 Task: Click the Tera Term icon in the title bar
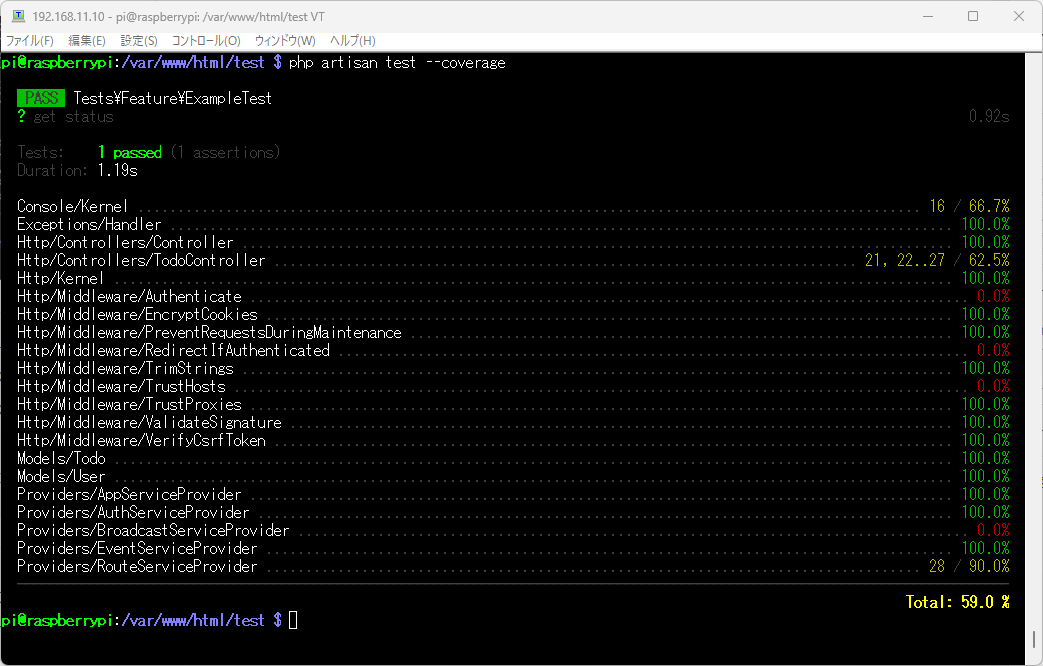(18, 16)
